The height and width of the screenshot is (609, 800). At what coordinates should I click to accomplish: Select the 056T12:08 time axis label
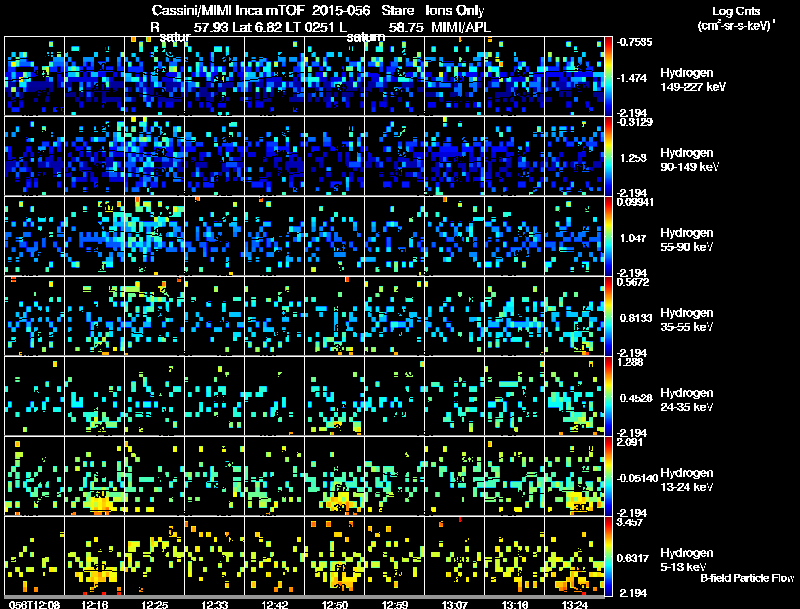point(34,604)
